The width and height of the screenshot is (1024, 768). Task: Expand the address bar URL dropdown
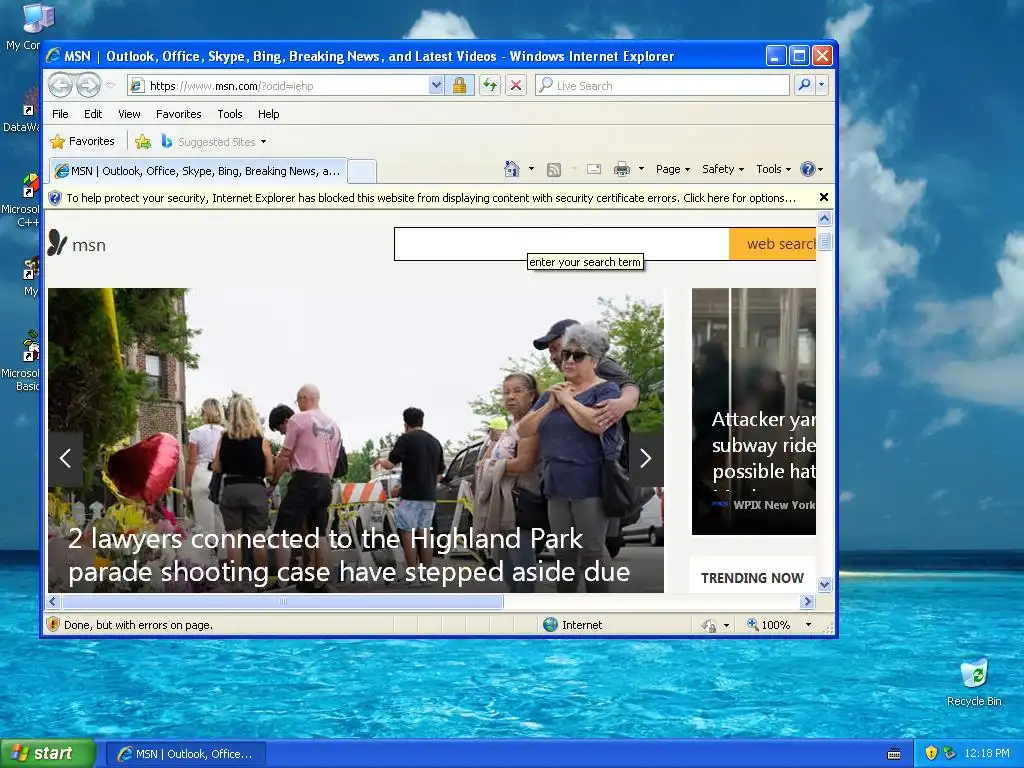coord(436,86)
